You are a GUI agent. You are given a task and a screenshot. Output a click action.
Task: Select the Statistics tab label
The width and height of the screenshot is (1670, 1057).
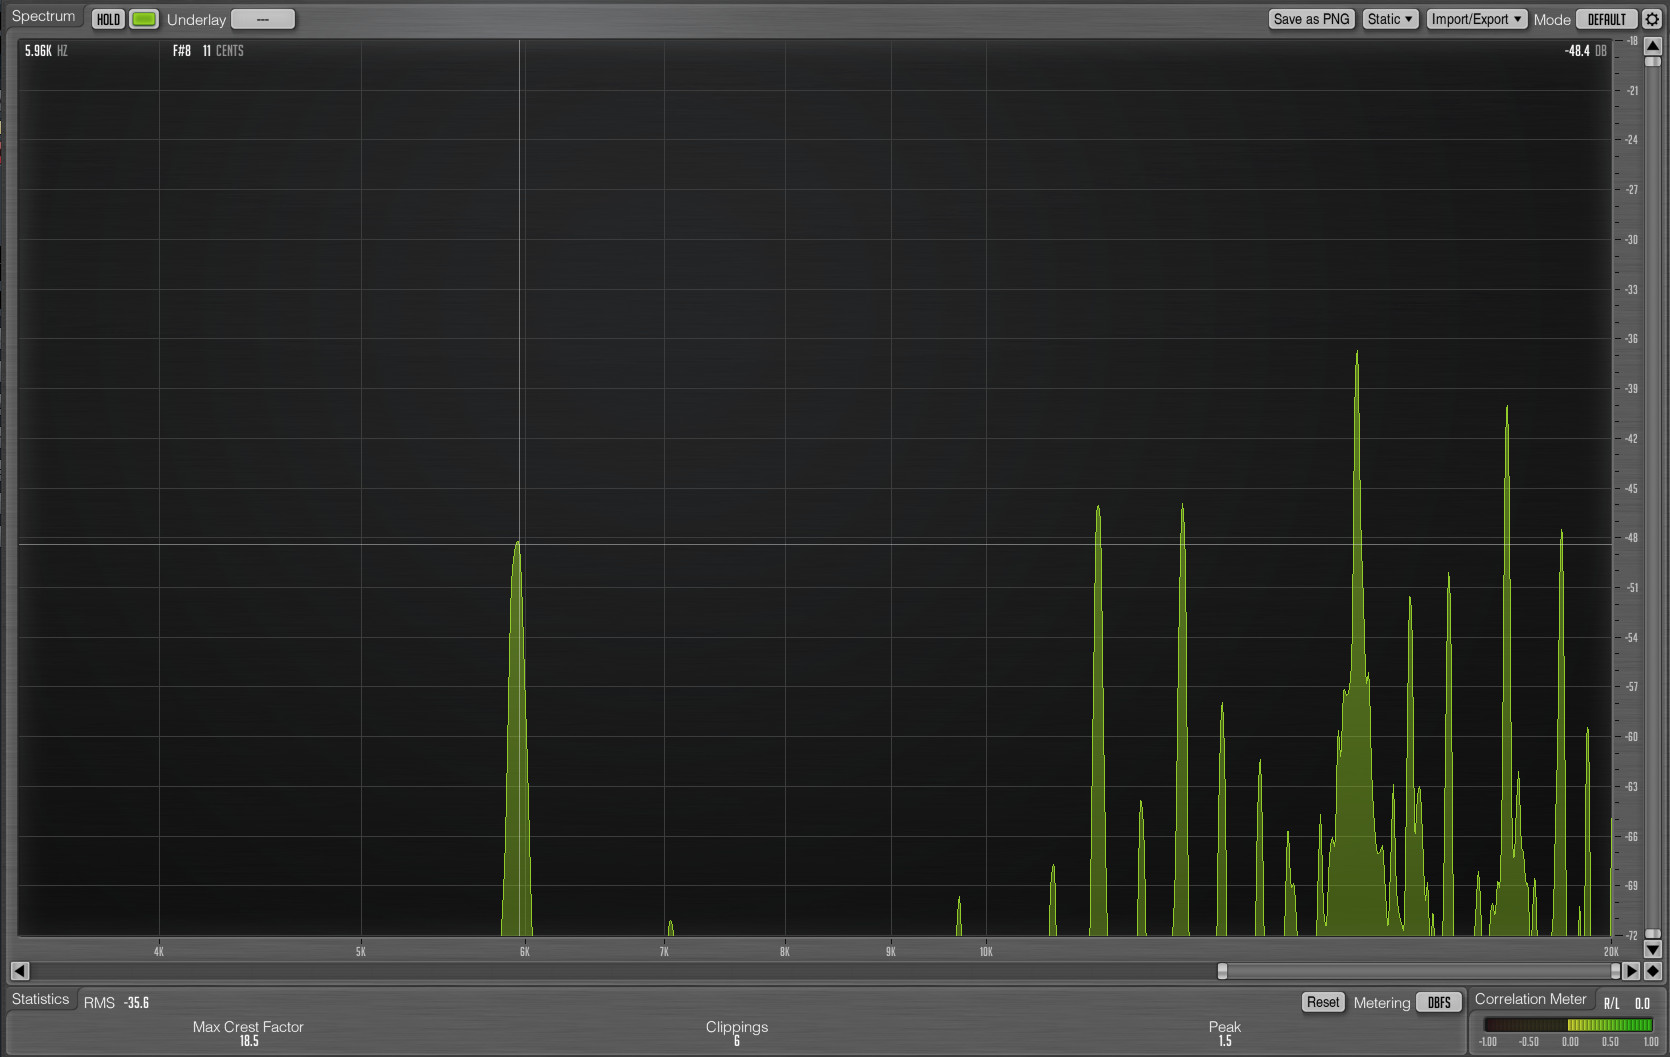point(41,999)
